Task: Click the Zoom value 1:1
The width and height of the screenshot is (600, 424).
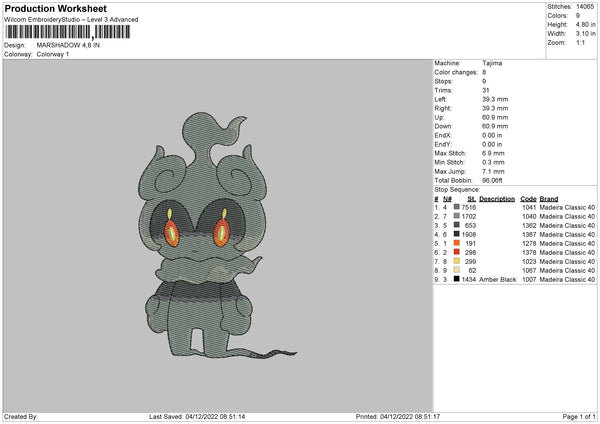Action: (580, 42)
